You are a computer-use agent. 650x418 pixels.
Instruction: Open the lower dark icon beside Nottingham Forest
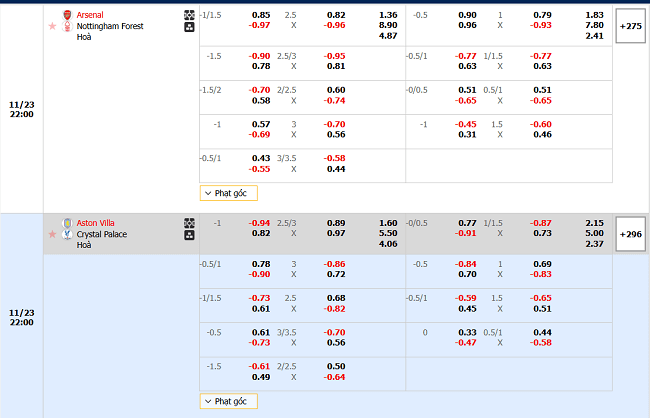pos(189,28)
